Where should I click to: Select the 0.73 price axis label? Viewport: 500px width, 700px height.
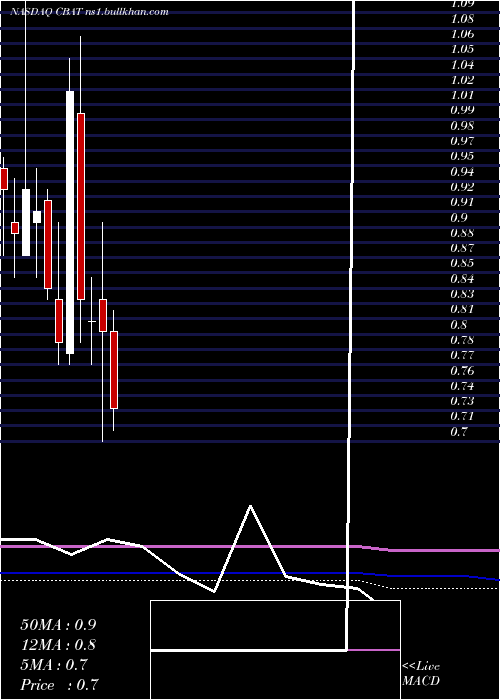pyautogui.click(x=462, y=401)
